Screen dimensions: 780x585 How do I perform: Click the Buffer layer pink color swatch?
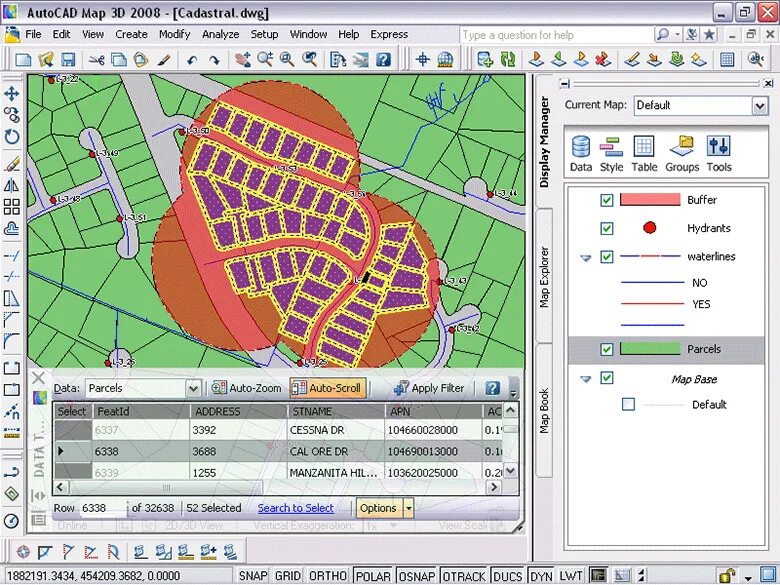650,200
